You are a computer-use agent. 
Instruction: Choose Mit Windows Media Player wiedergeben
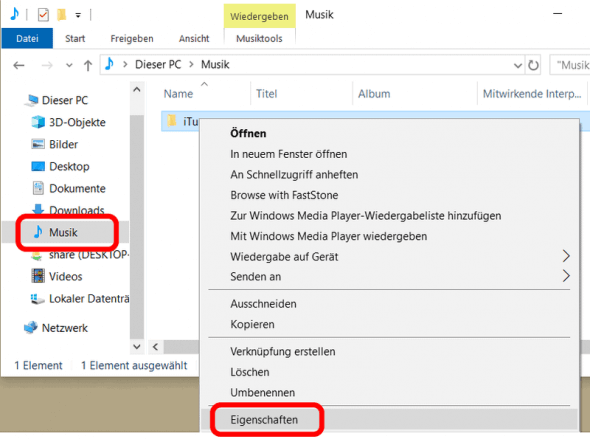click(328, 236)
